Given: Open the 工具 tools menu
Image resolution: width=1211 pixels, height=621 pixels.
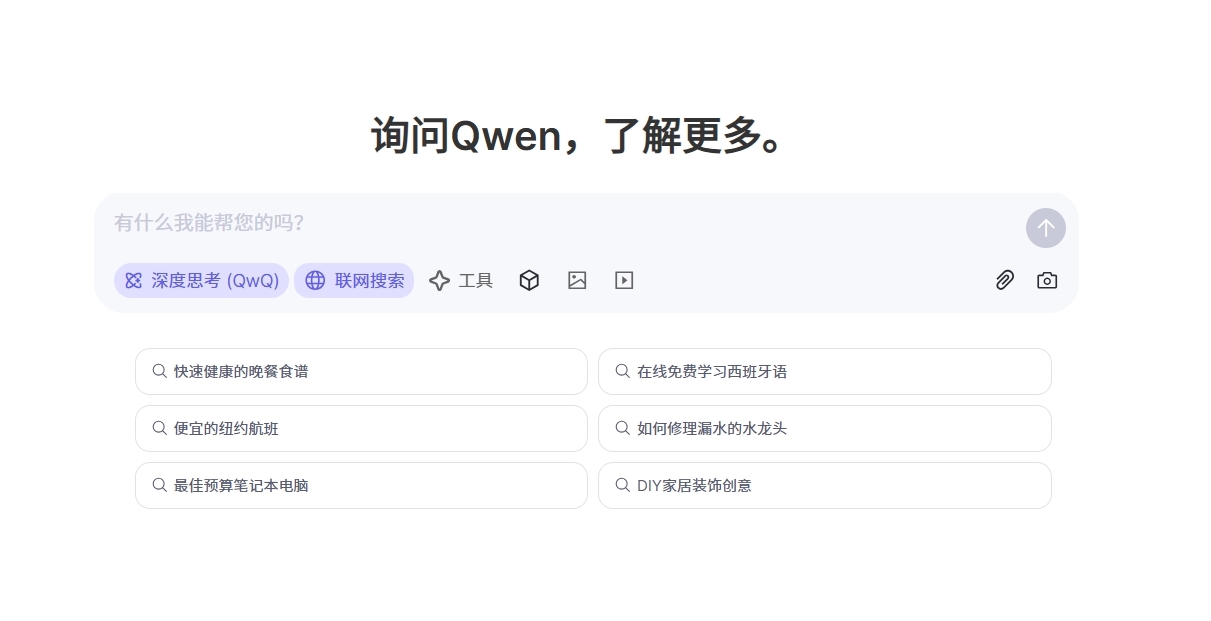Looking at the screenshot, I should pyautogui.click(x=461, y=281).
